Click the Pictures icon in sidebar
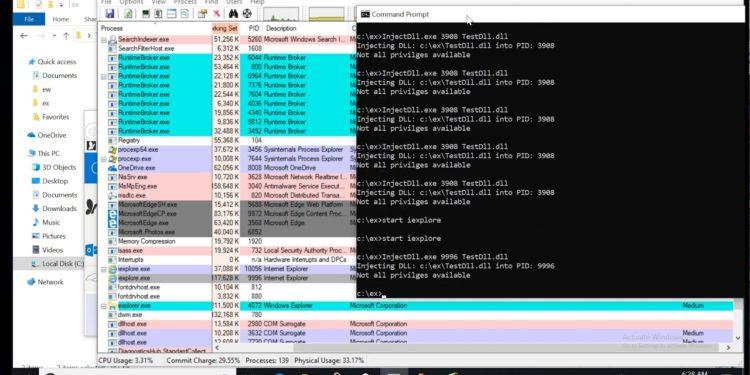The width and height of the screenshot is (750, 375). pyautogui.click(x=36, y=236)
